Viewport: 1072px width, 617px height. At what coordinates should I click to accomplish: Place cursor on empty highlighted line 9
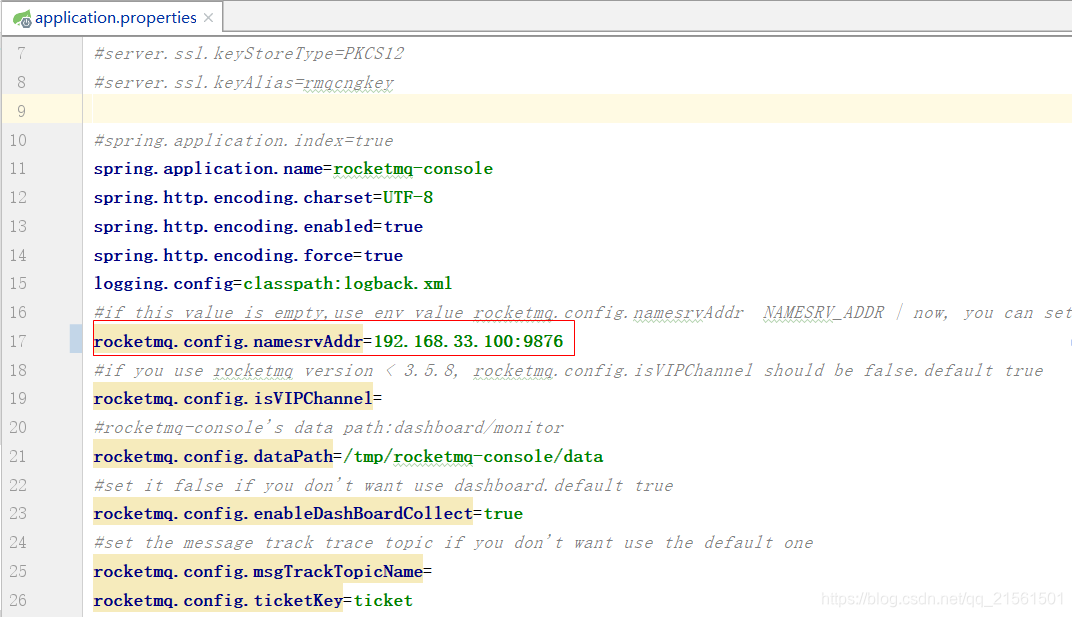(x=577, y=109)
